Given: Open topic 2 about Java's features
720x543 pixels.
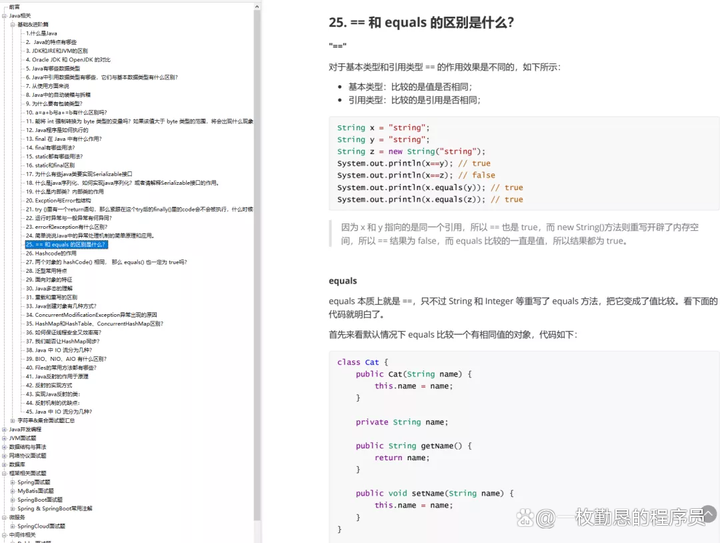Looking at the screenshot, I should tap(51, 42).
